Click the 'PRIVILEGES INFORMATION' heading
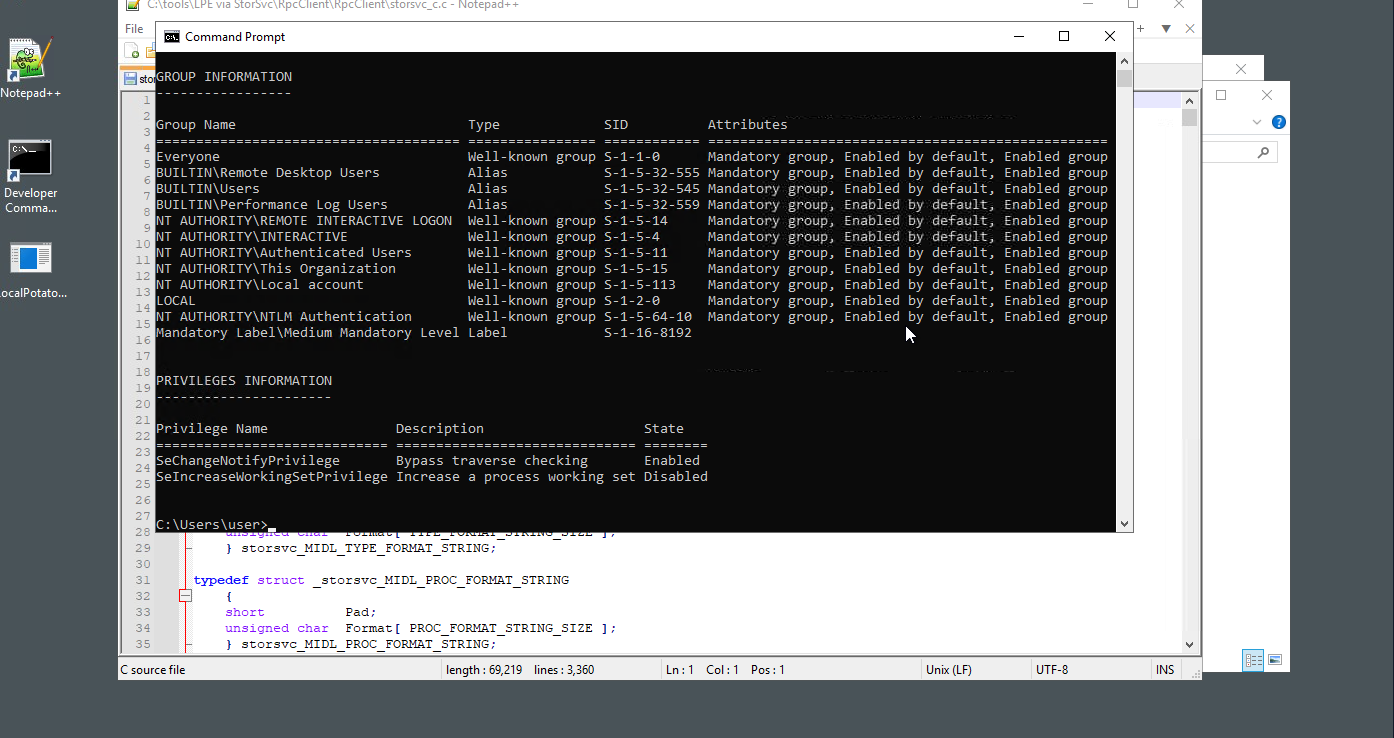Screen dimensions: 1394x738 (x=244, y=381)
